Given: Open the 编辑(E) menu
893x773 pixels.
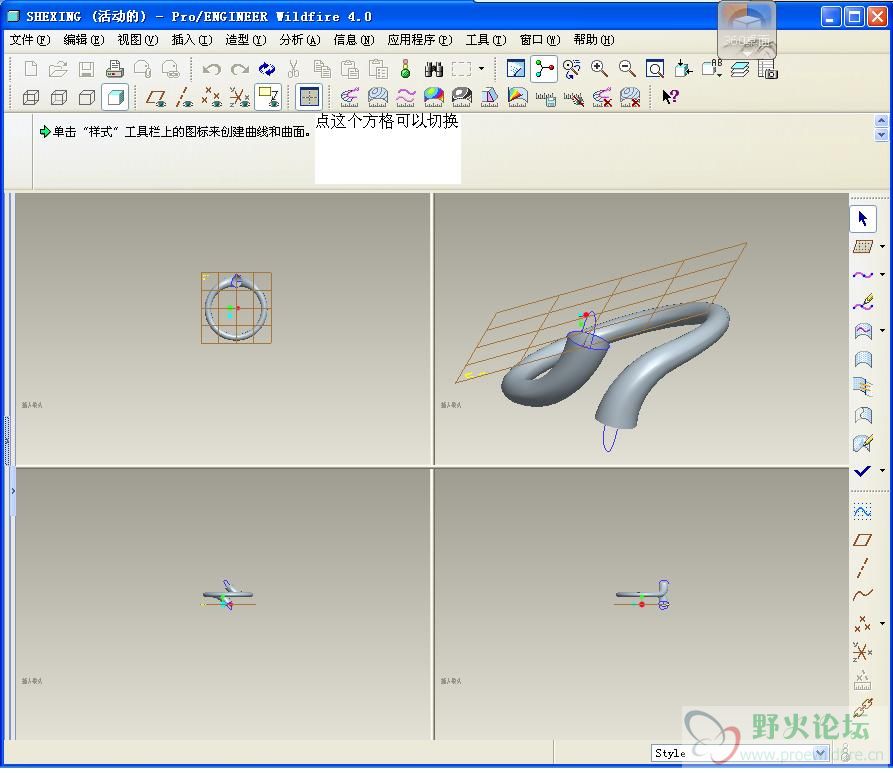Looking at the screenshot, I should click(84, 40).
